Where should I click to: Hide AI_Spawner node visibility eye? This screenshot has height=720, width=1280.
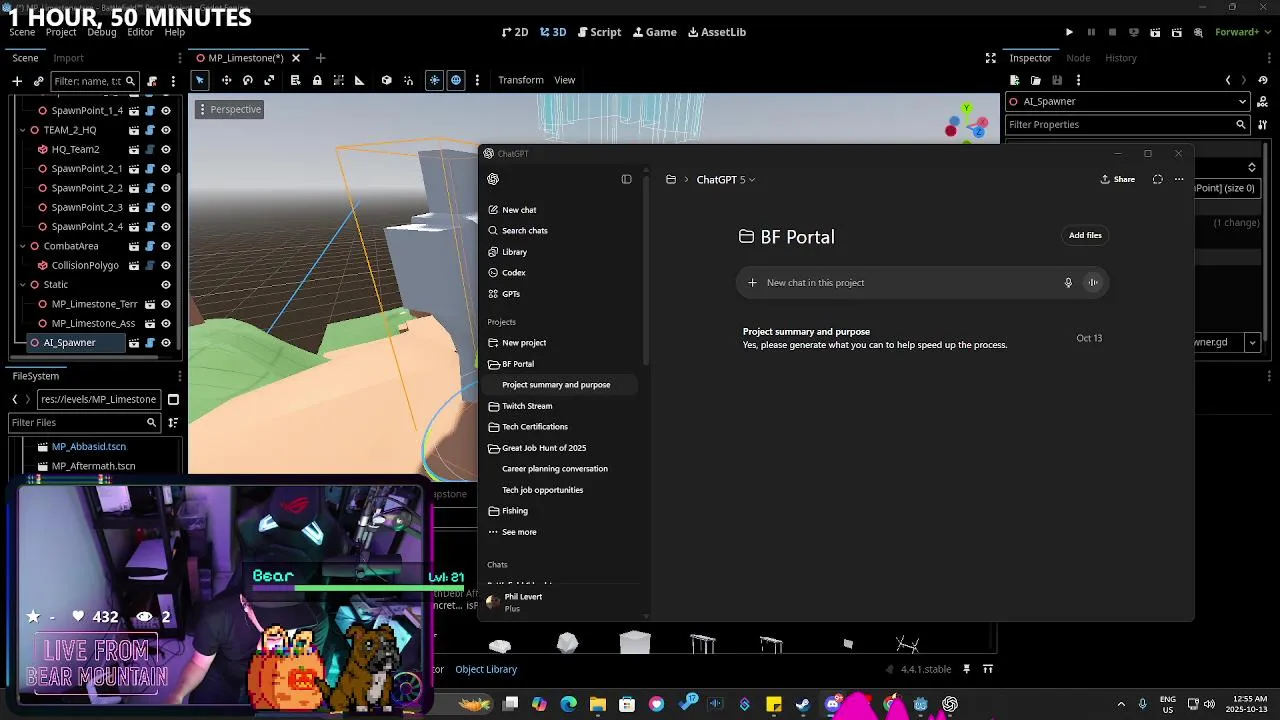(x=166, y=343)
